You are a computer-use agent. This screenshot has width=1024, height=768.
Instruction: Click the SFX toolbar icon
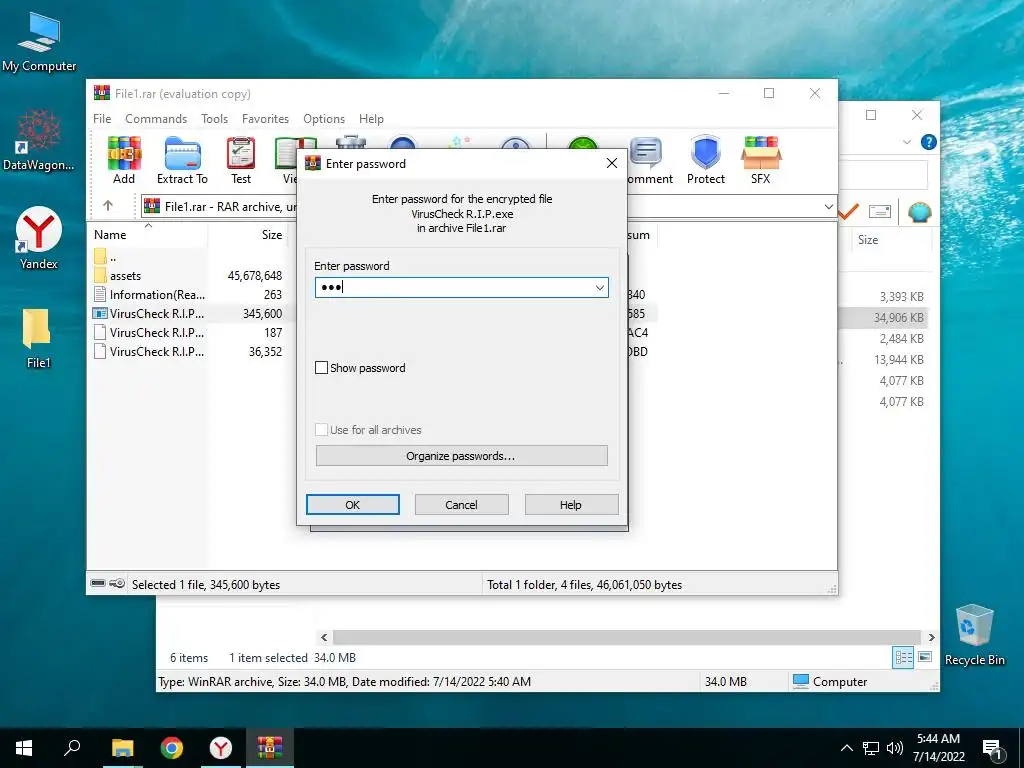(760, 161)
